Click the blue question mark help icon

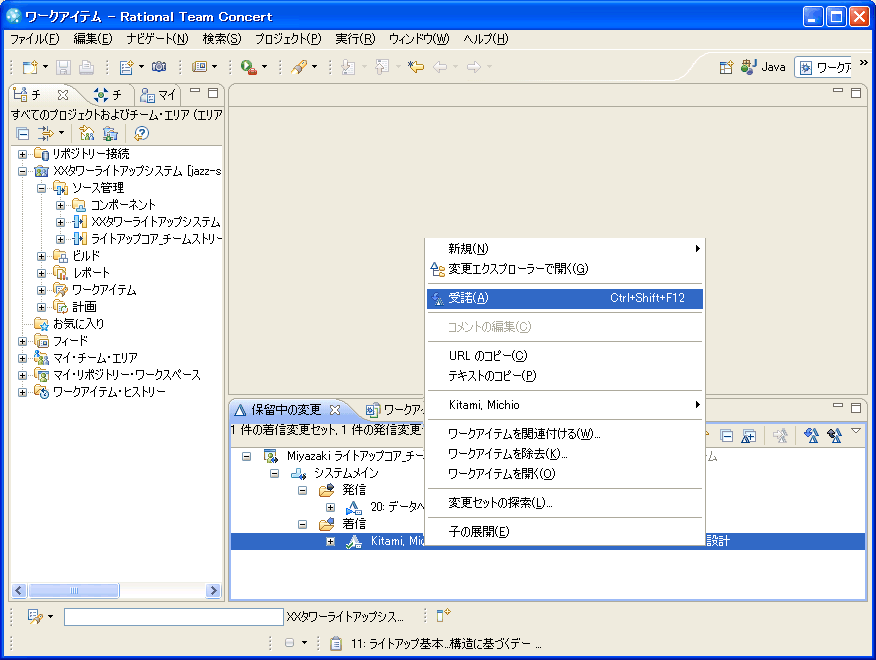click(x=141, y=134)
